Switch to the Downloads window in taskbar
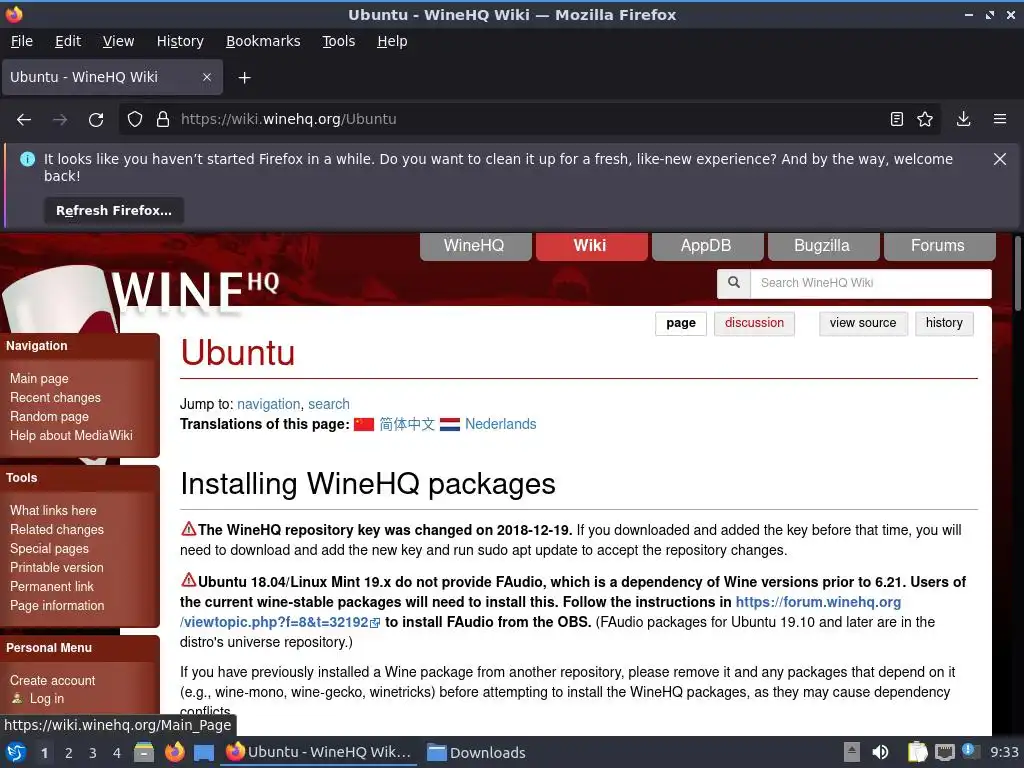Image resolution: width=1024 pixels, height=768 pixels. 476,753
